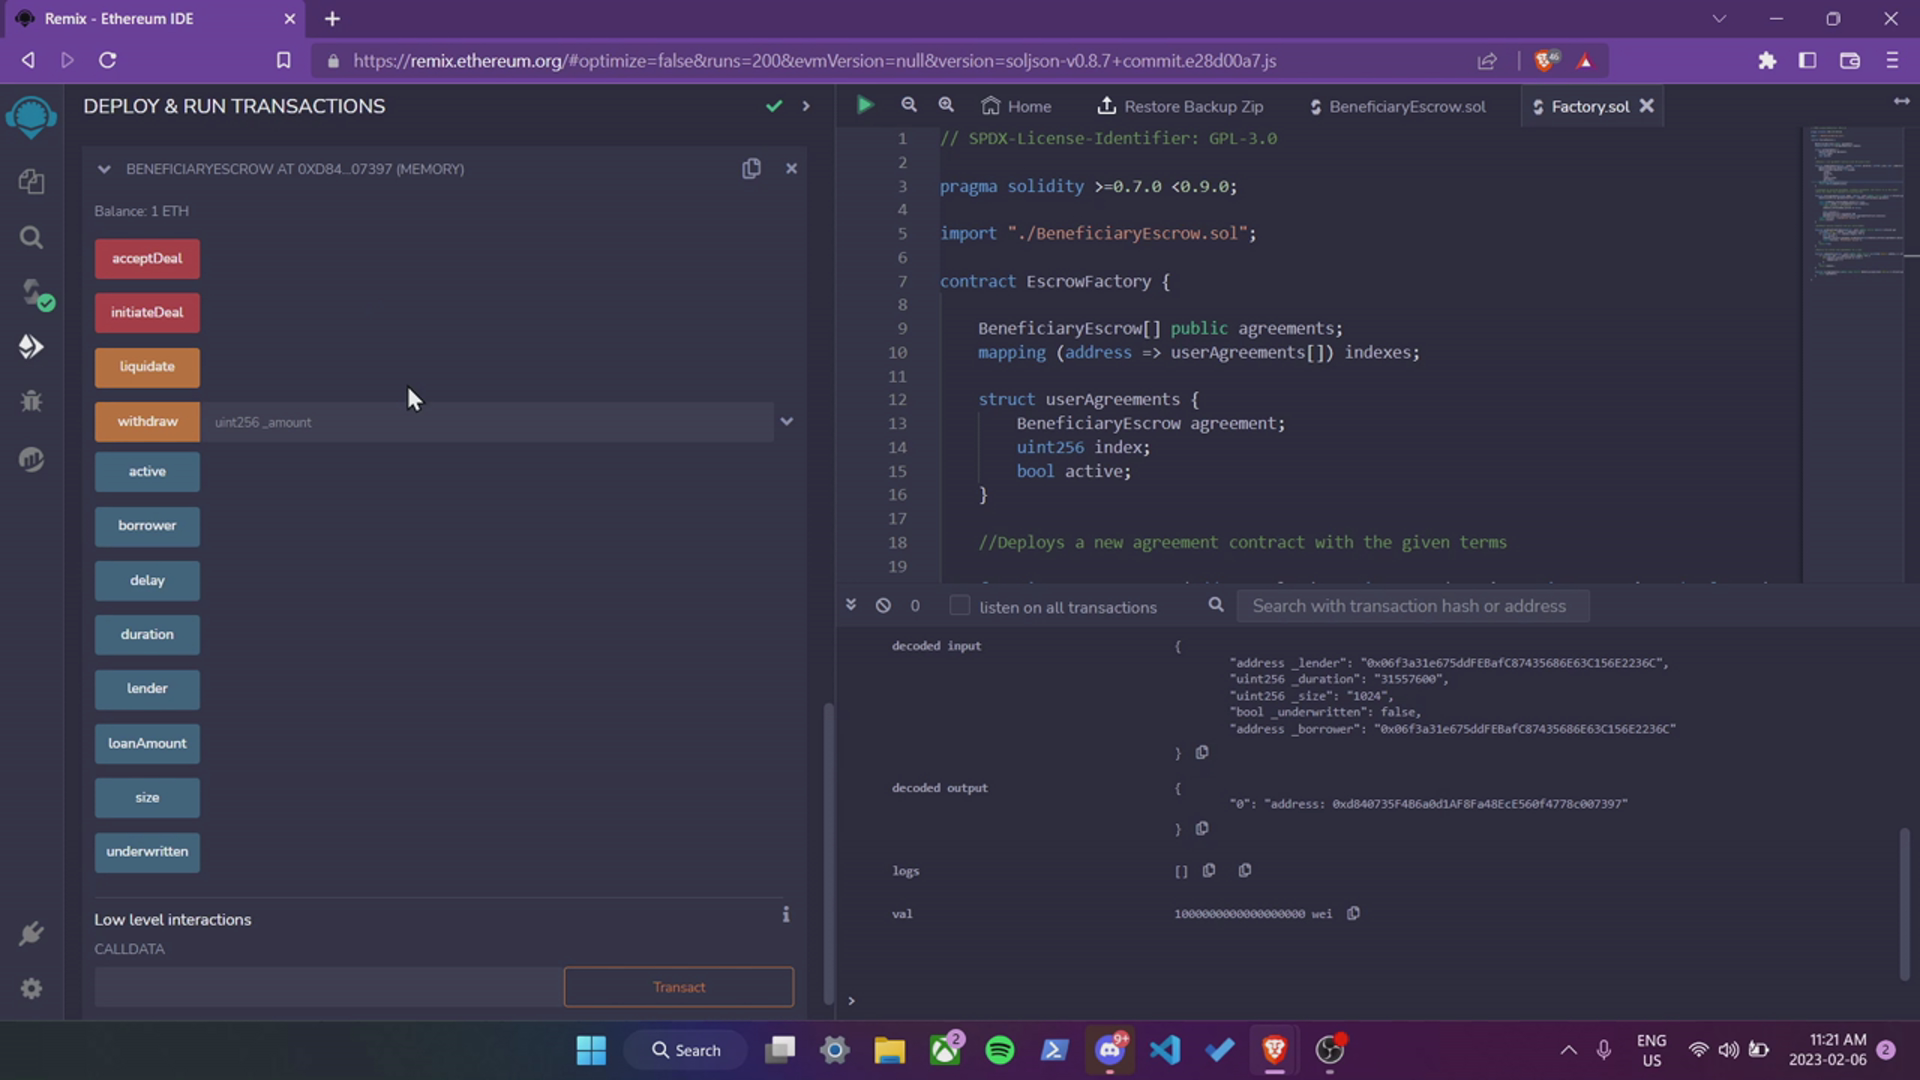This screenshot has height=1080, width=1920.
Task: Click the Transact button
Action: (679, 987)
